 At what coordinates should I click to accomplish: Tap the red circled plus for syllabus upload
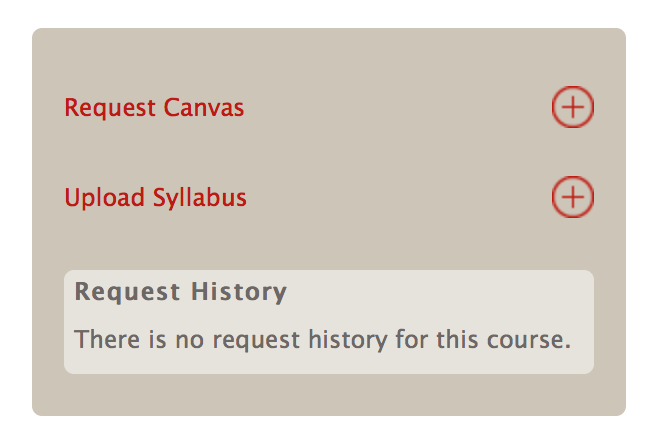(x=572, y=197)
